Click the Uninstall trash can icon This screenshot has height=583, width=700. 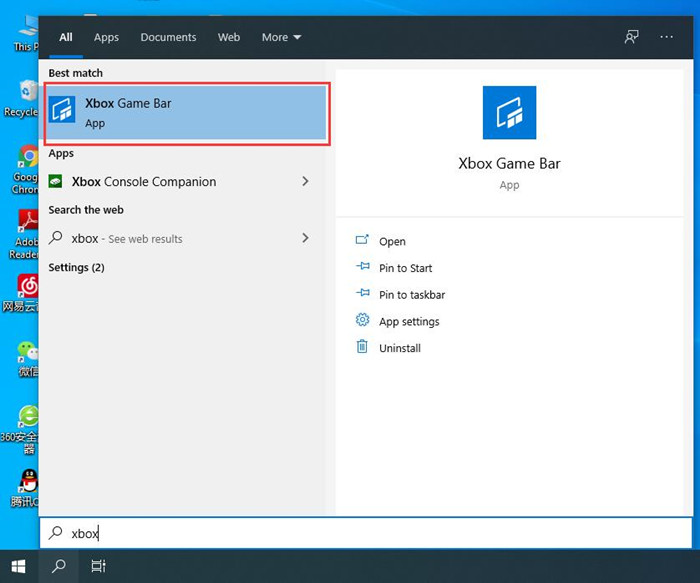pyautogui.click(x=362, y=346)
